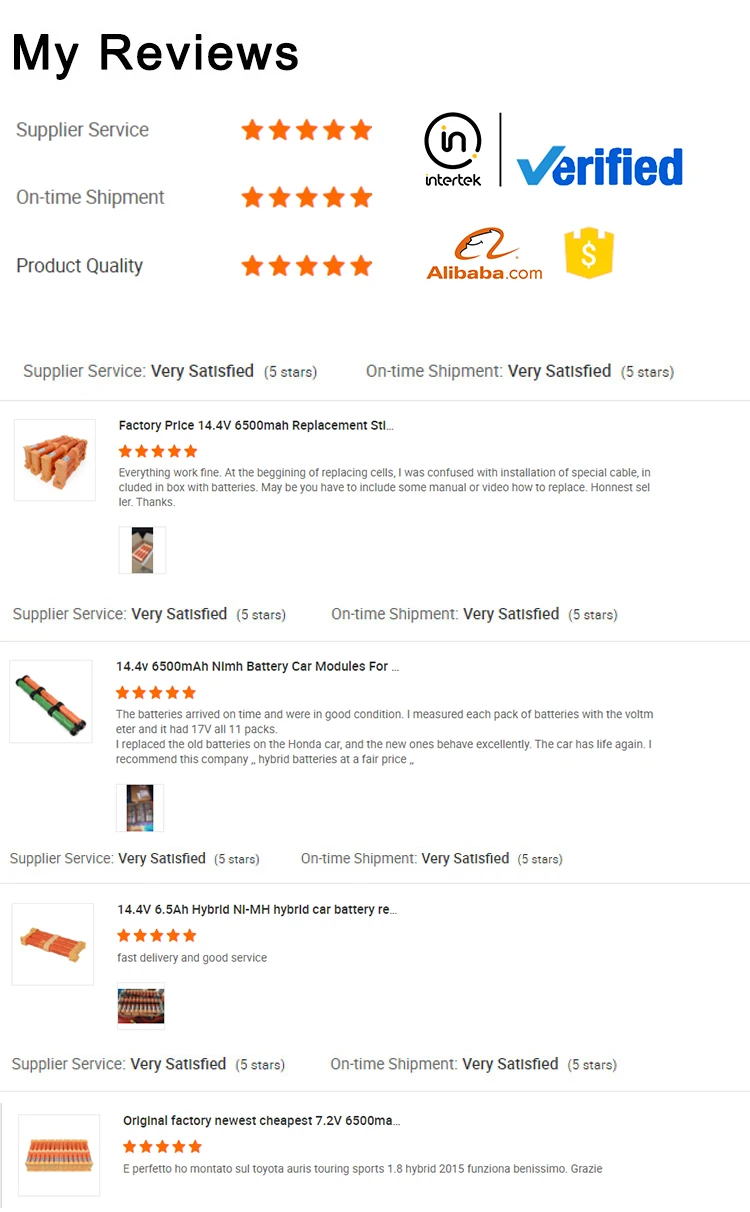750x1212 pixels.
Task: Click star rating of the Italian review
Action: tap(162, 1146)
